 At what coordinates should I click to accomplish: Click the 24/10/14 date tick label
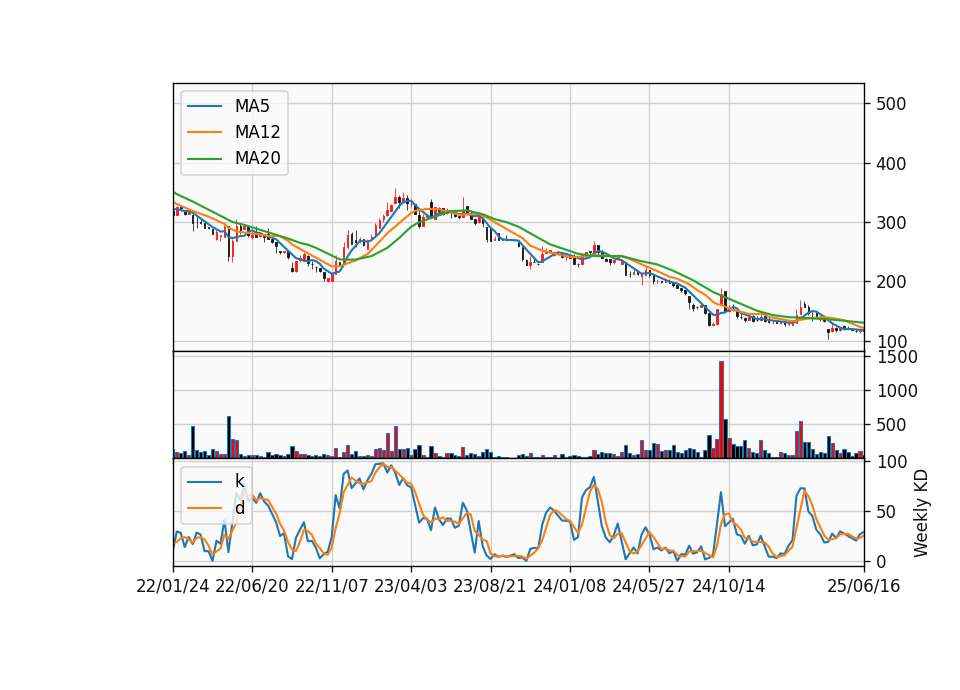[729, 586]
